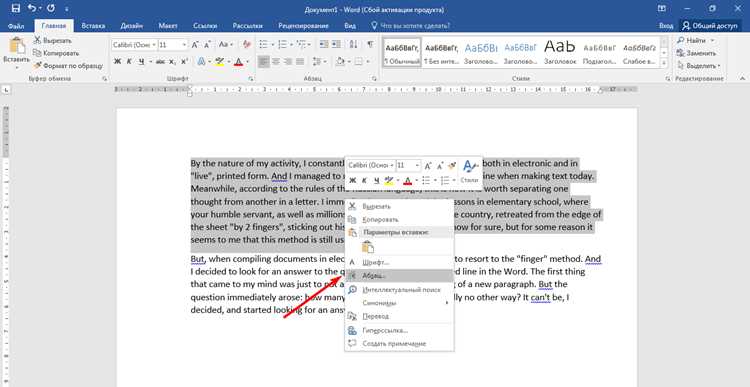The width and height of the screenshot is (750, 387).
Task: Decrease font size in the ribbon
Action: pos(208,44)
